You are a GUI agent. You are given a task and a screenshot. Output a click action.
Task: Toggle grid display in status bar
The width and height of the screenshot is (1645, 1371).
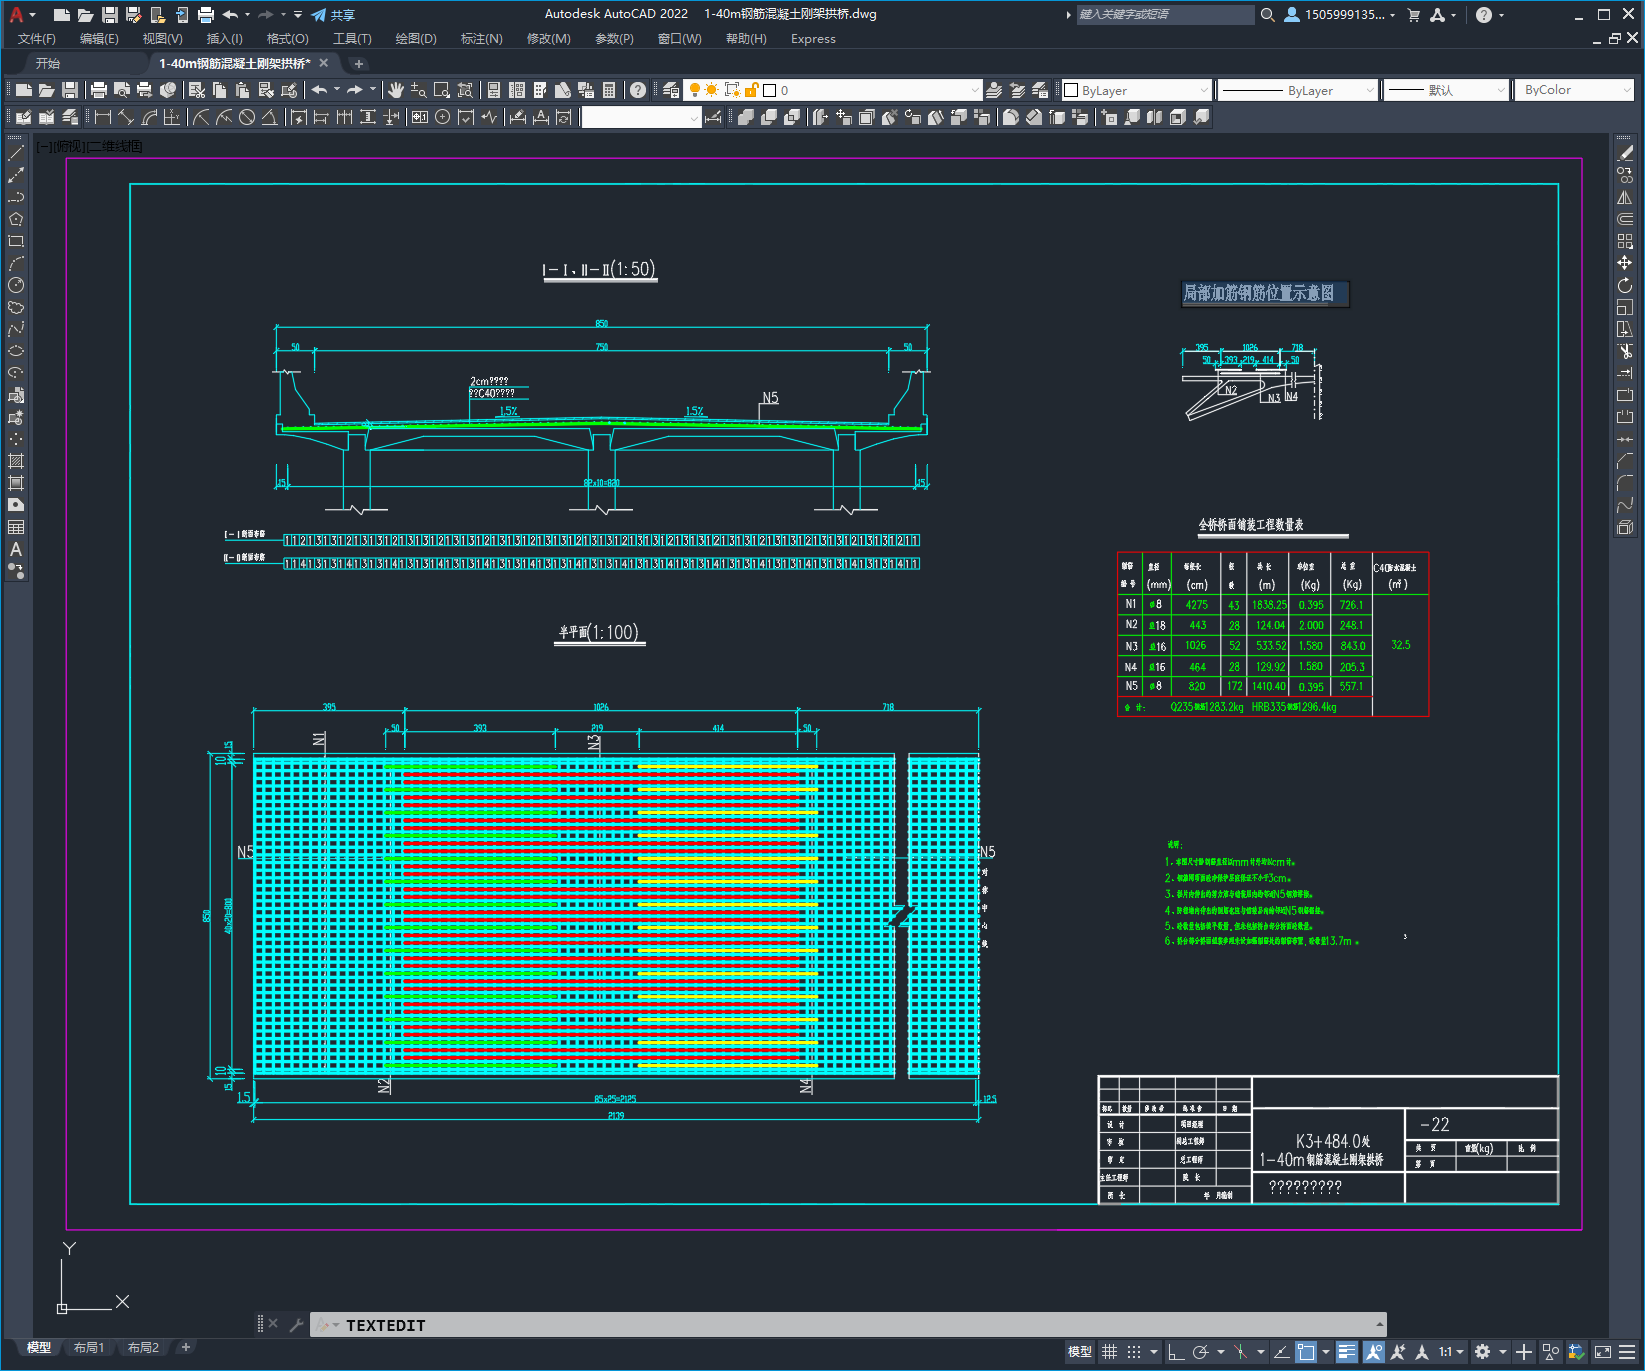point(1109,1352)
